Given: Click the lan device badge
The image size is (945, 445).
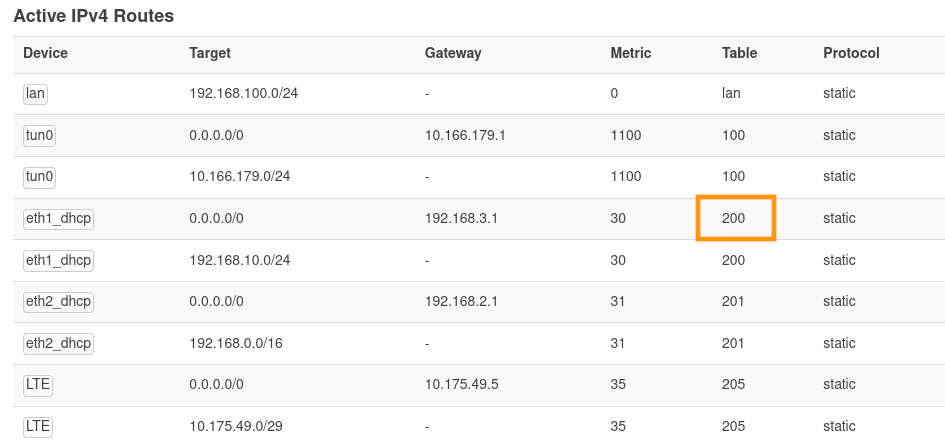Looking at the screenshot, I should pos(36,93).
